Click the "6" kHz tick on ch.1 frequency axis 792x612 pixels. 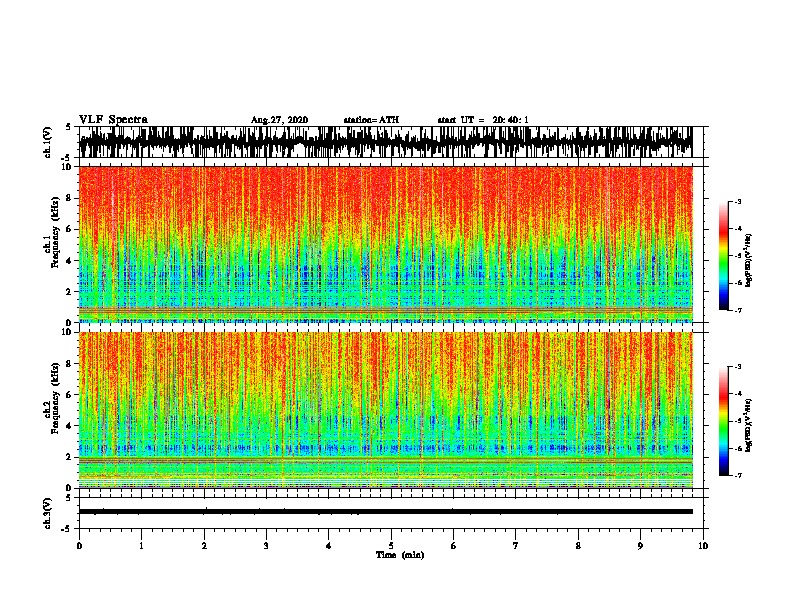[71, 229]
